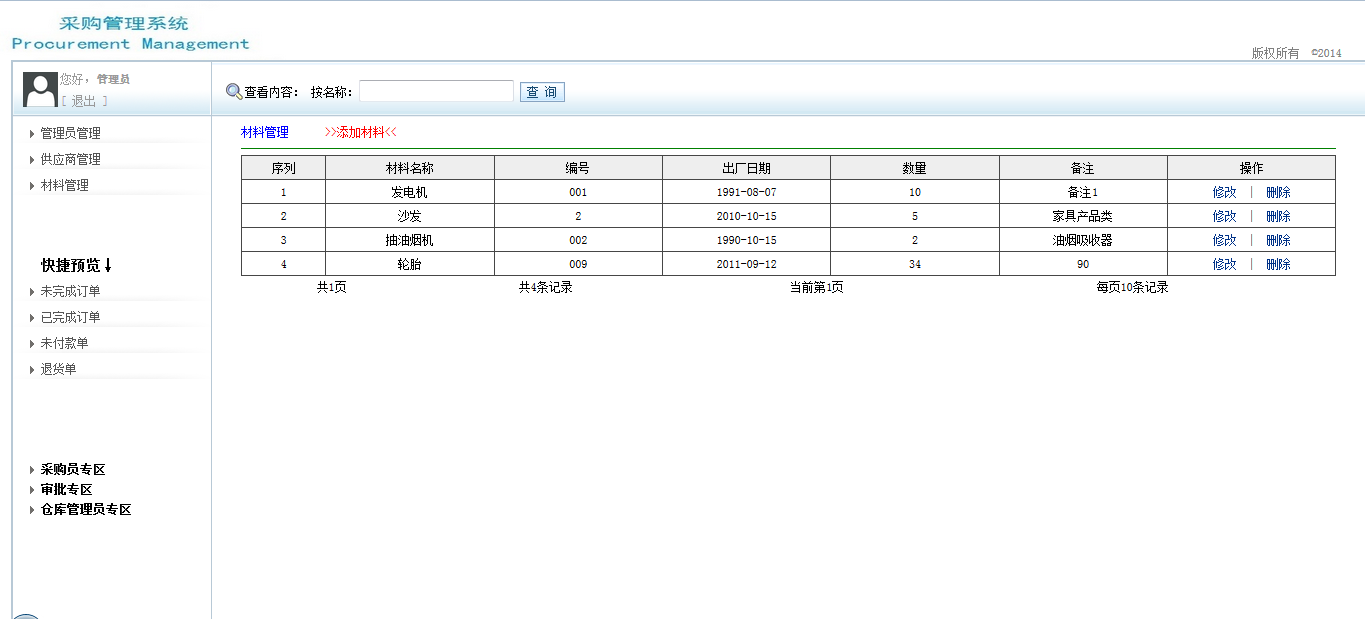Open 仓库管理员专区 section
Screen dimensions: 1365x619
point(86,510)
